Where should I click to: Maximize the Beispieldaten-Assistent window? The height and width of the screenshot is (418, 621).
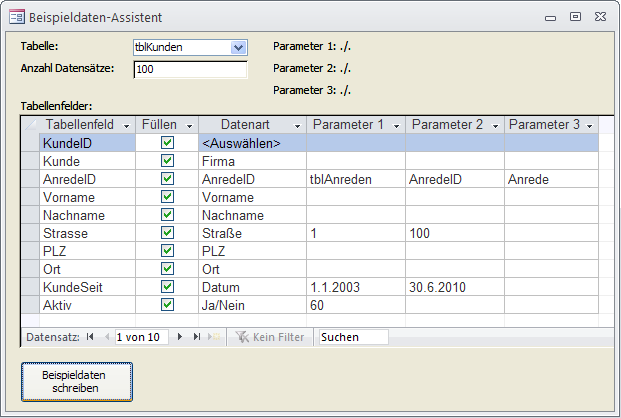(575, 17)
